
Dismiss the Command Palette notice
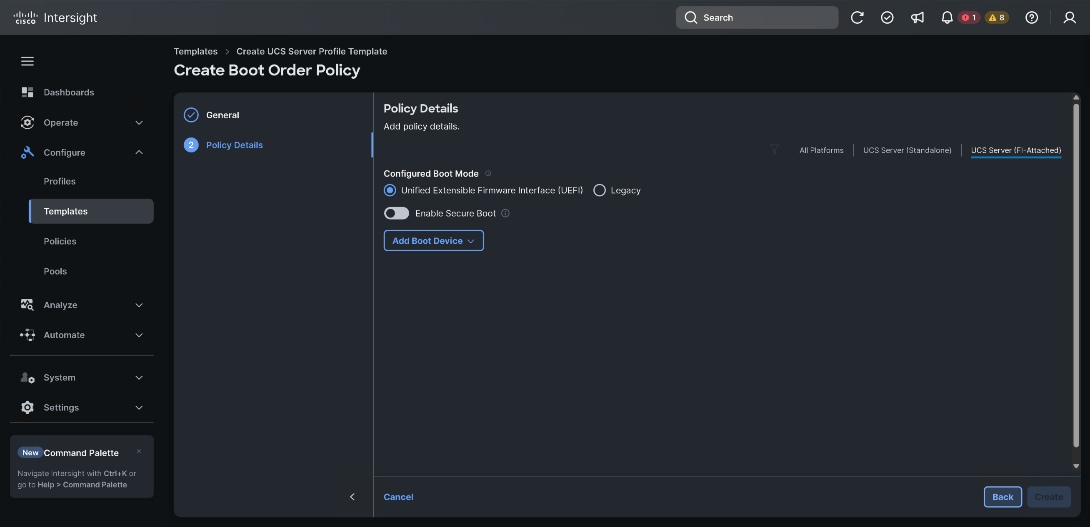pyautogui.click(x=139, y=451)
